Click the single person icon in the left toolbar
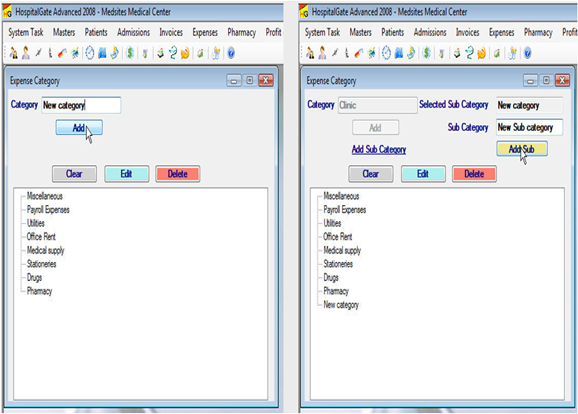 pos(26,53)
